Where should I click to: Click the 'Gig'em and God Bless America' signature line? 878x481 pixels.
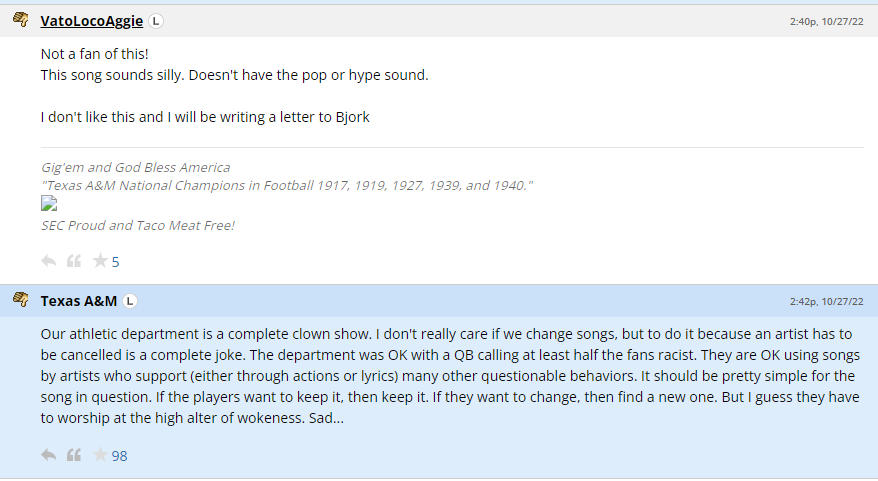pos(135,167)
